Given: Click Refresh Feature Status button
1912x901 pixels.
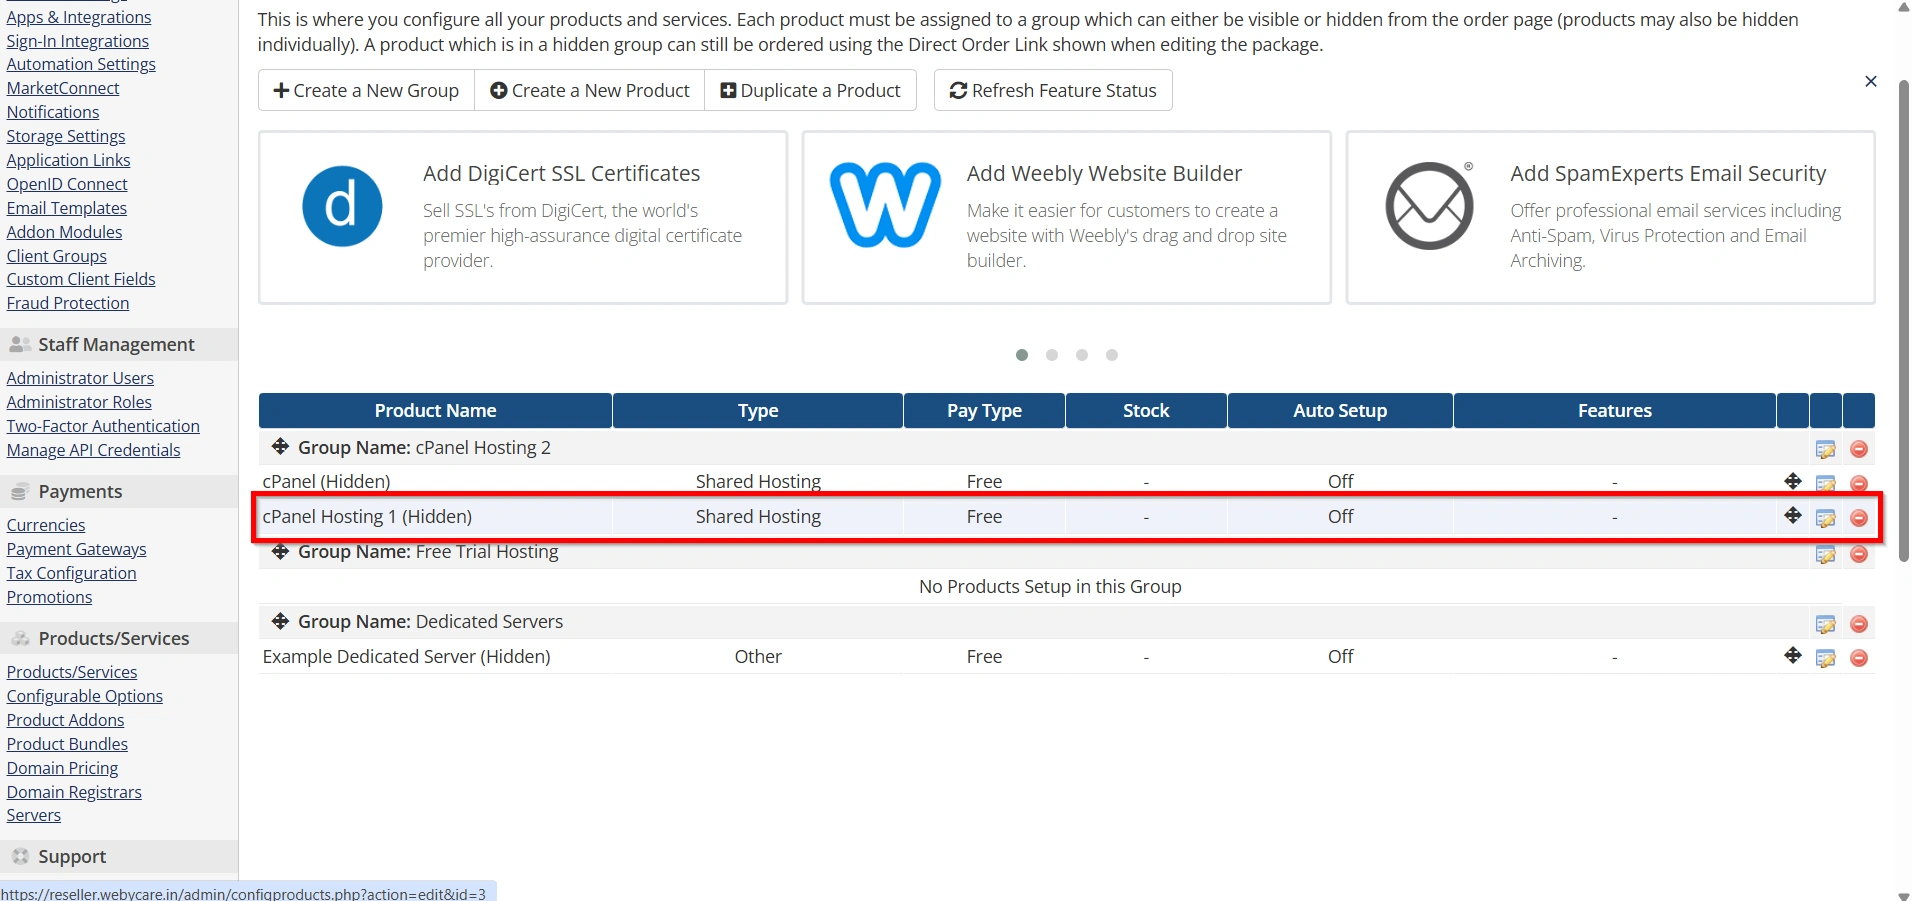Looking at the screenshot, I should (x=1053, y=90).
